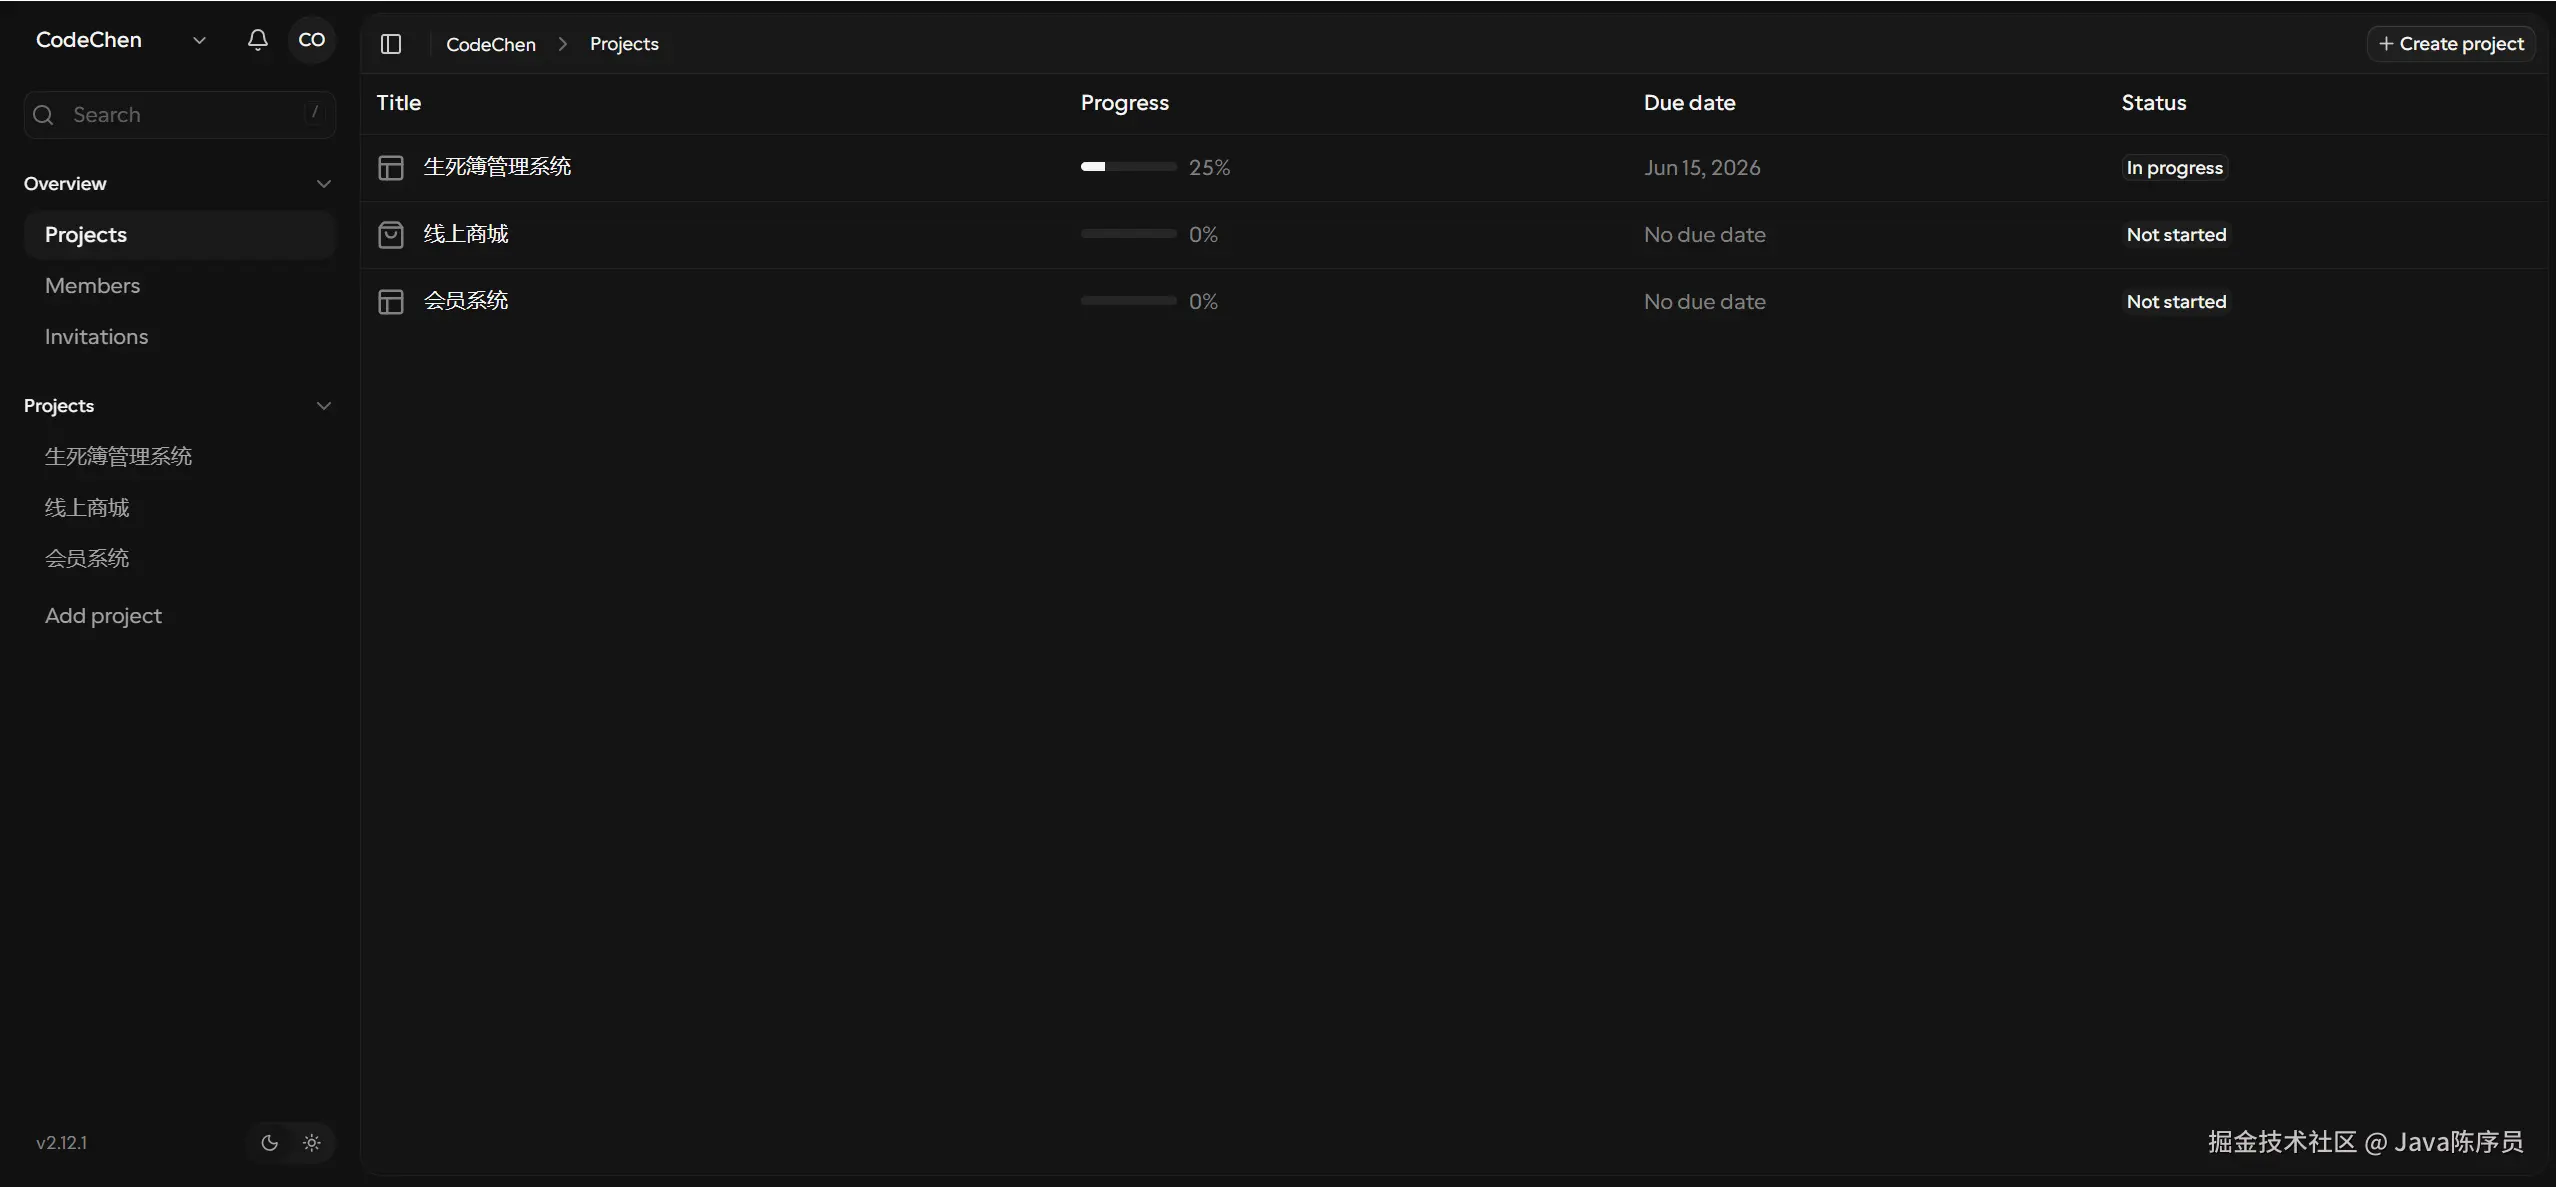
Task: Click the 线上商城 shopping bag icon
Action: pyautogui.click(x=391, y=234)
